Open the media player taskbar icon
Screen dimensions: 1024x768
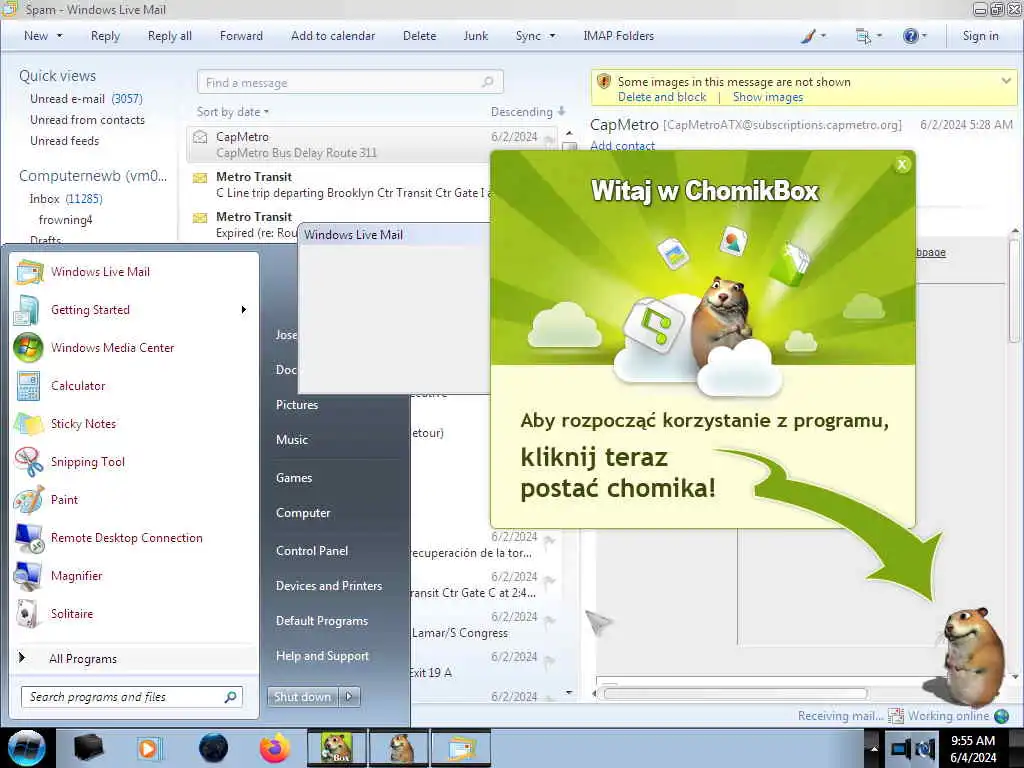[x=150, y=748]
